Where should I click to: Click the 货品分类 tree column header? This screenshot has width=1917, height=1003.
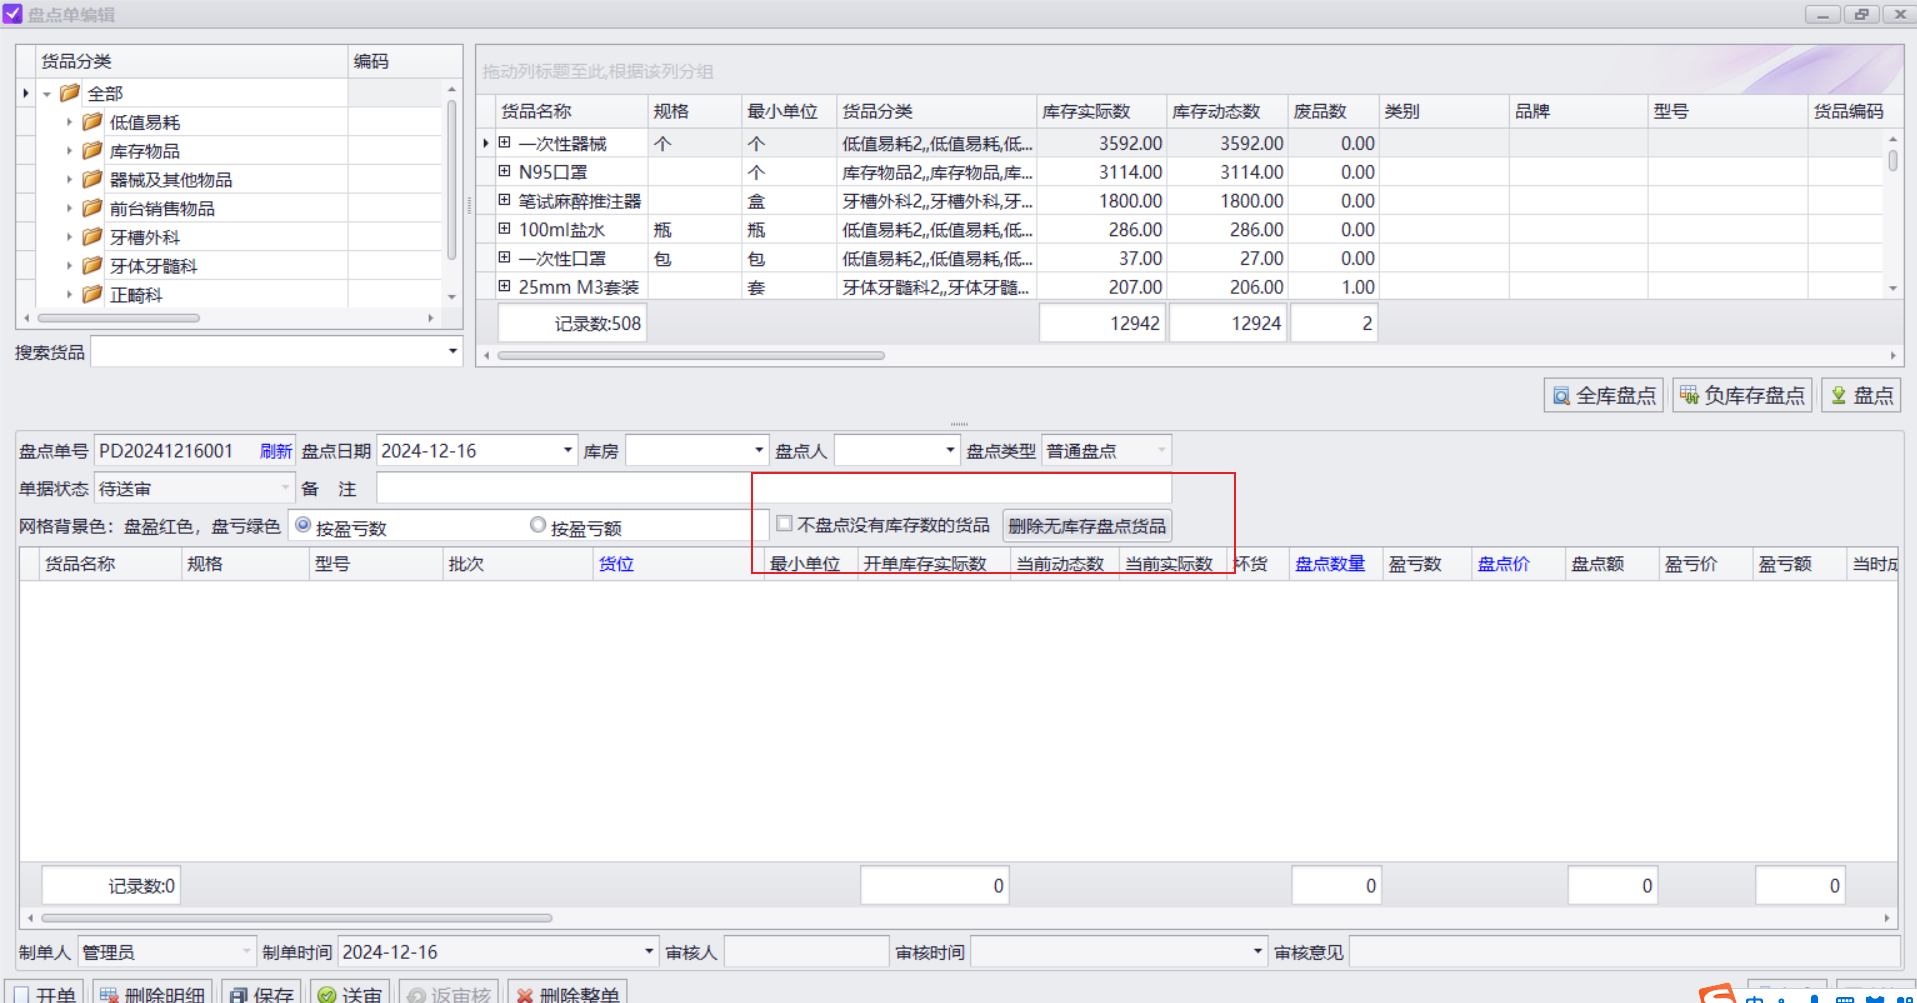[x=191, y=61]
